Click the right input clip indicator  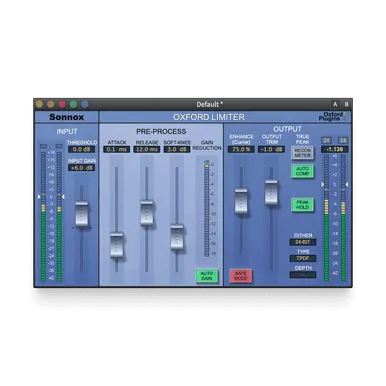[x=59, y=146]
